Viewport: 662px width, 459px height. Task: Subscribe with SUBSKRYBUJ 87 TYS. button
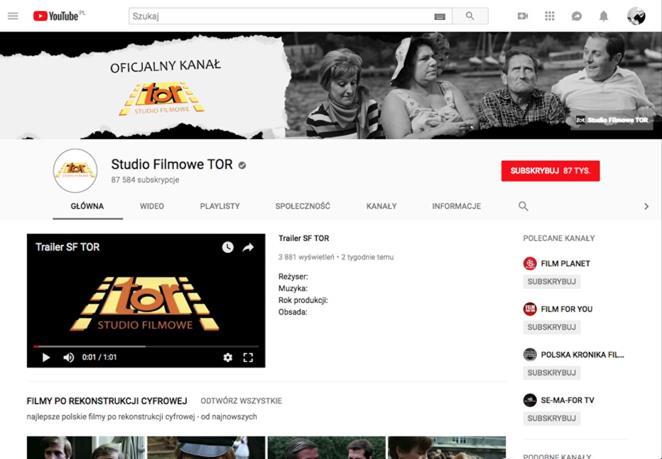pos(550,171)
